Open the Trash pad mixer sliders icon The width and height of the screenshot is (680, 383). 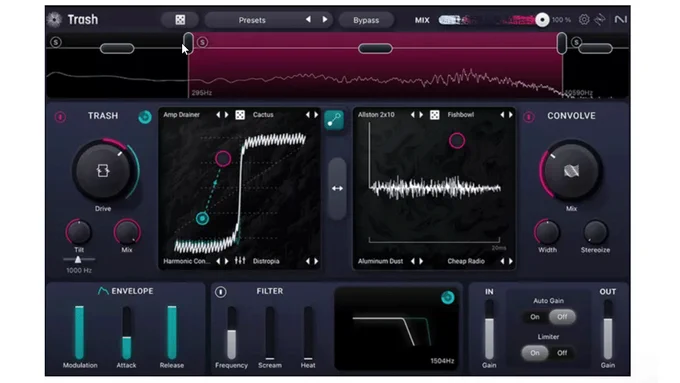[240, 261]
